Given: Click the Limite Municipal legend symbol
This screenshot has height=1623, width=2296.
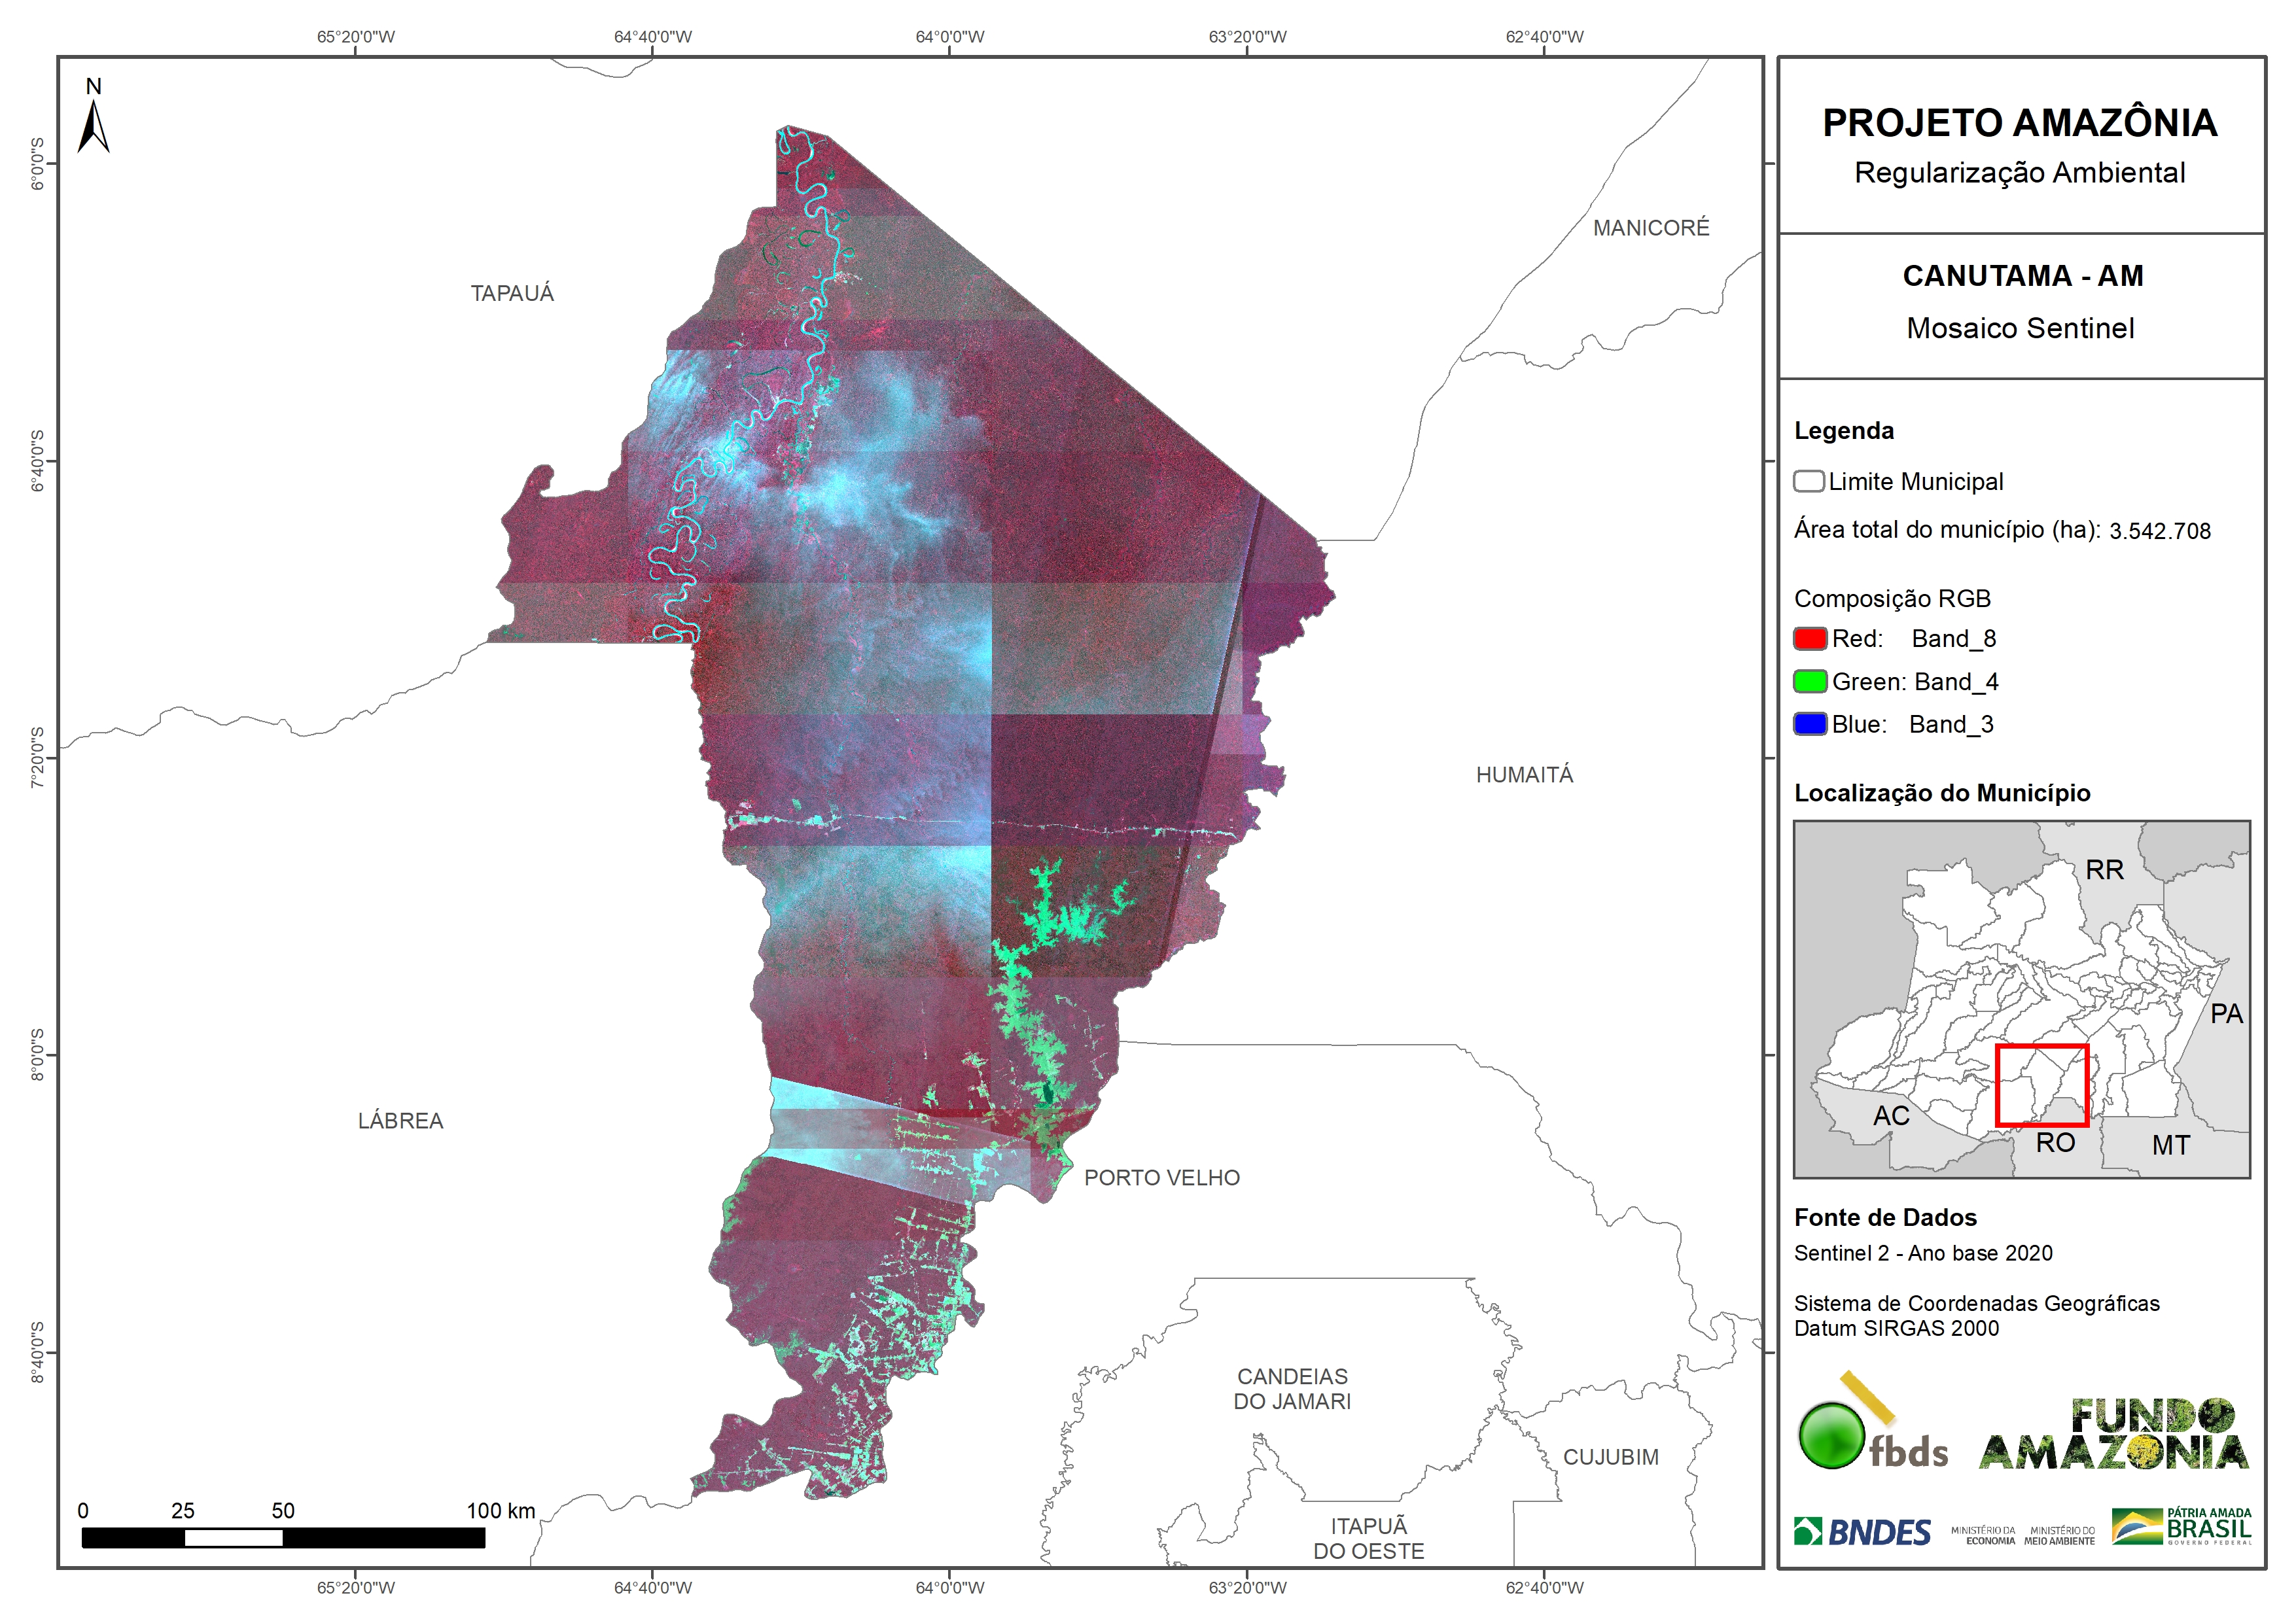Looking at the screenshot, I should coord(1808,481).
